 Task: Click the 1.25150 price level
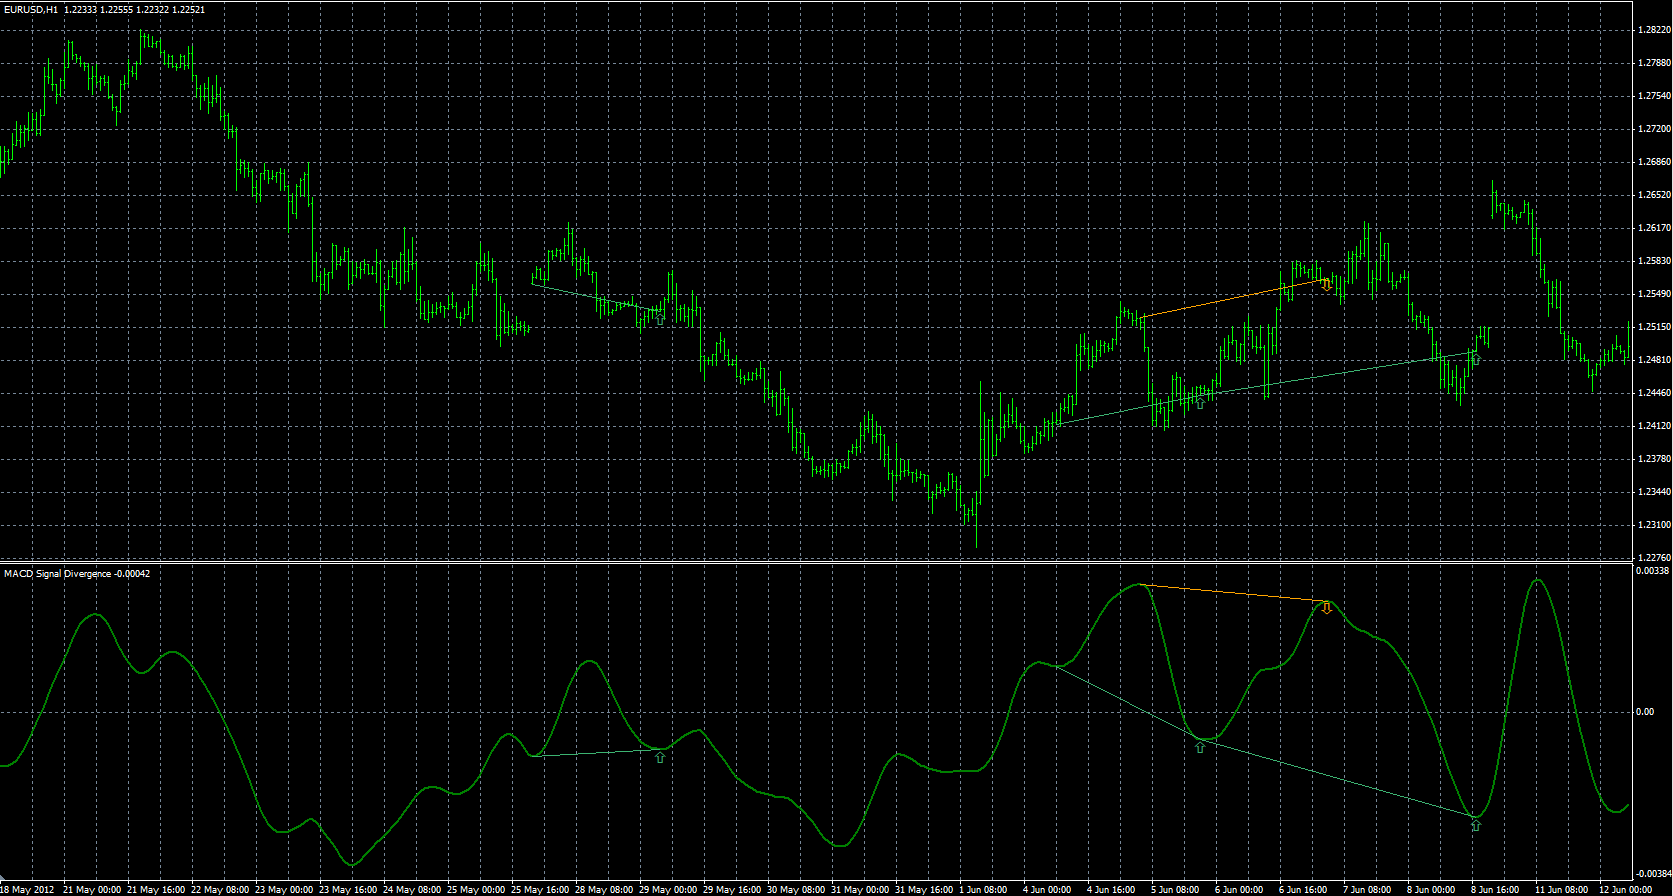1654,327
